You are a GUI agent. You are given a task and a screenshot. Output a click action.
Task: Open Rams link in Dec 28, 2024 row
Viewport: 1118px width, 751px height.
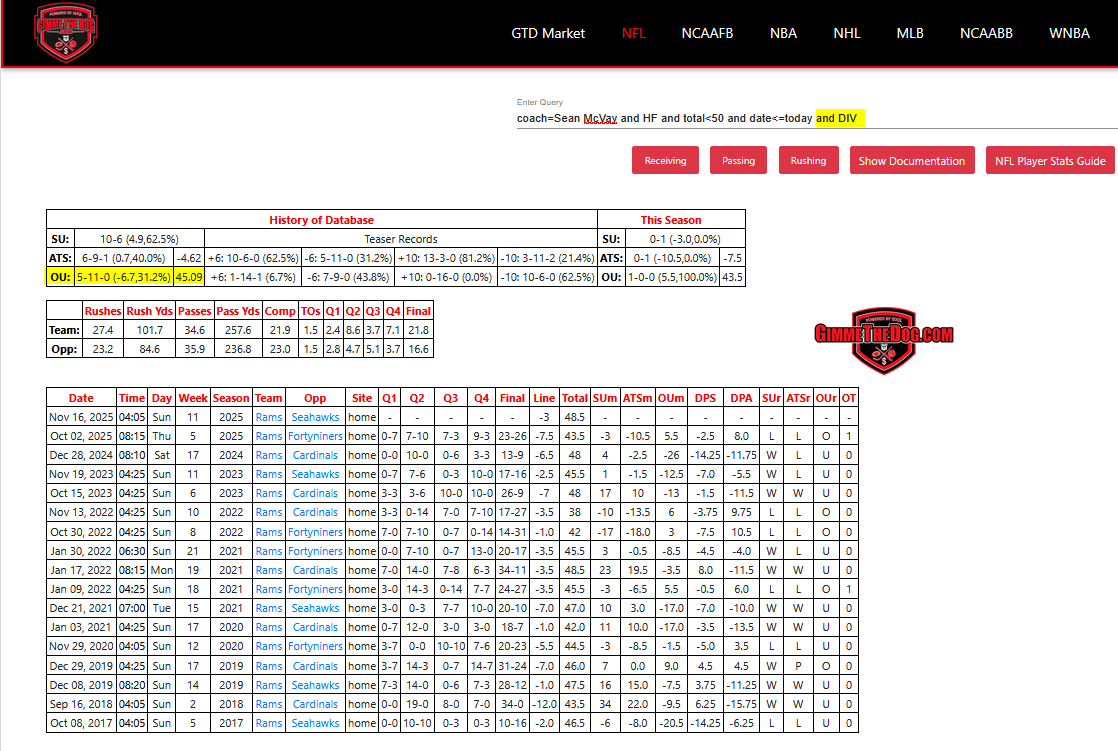point(269,455)
